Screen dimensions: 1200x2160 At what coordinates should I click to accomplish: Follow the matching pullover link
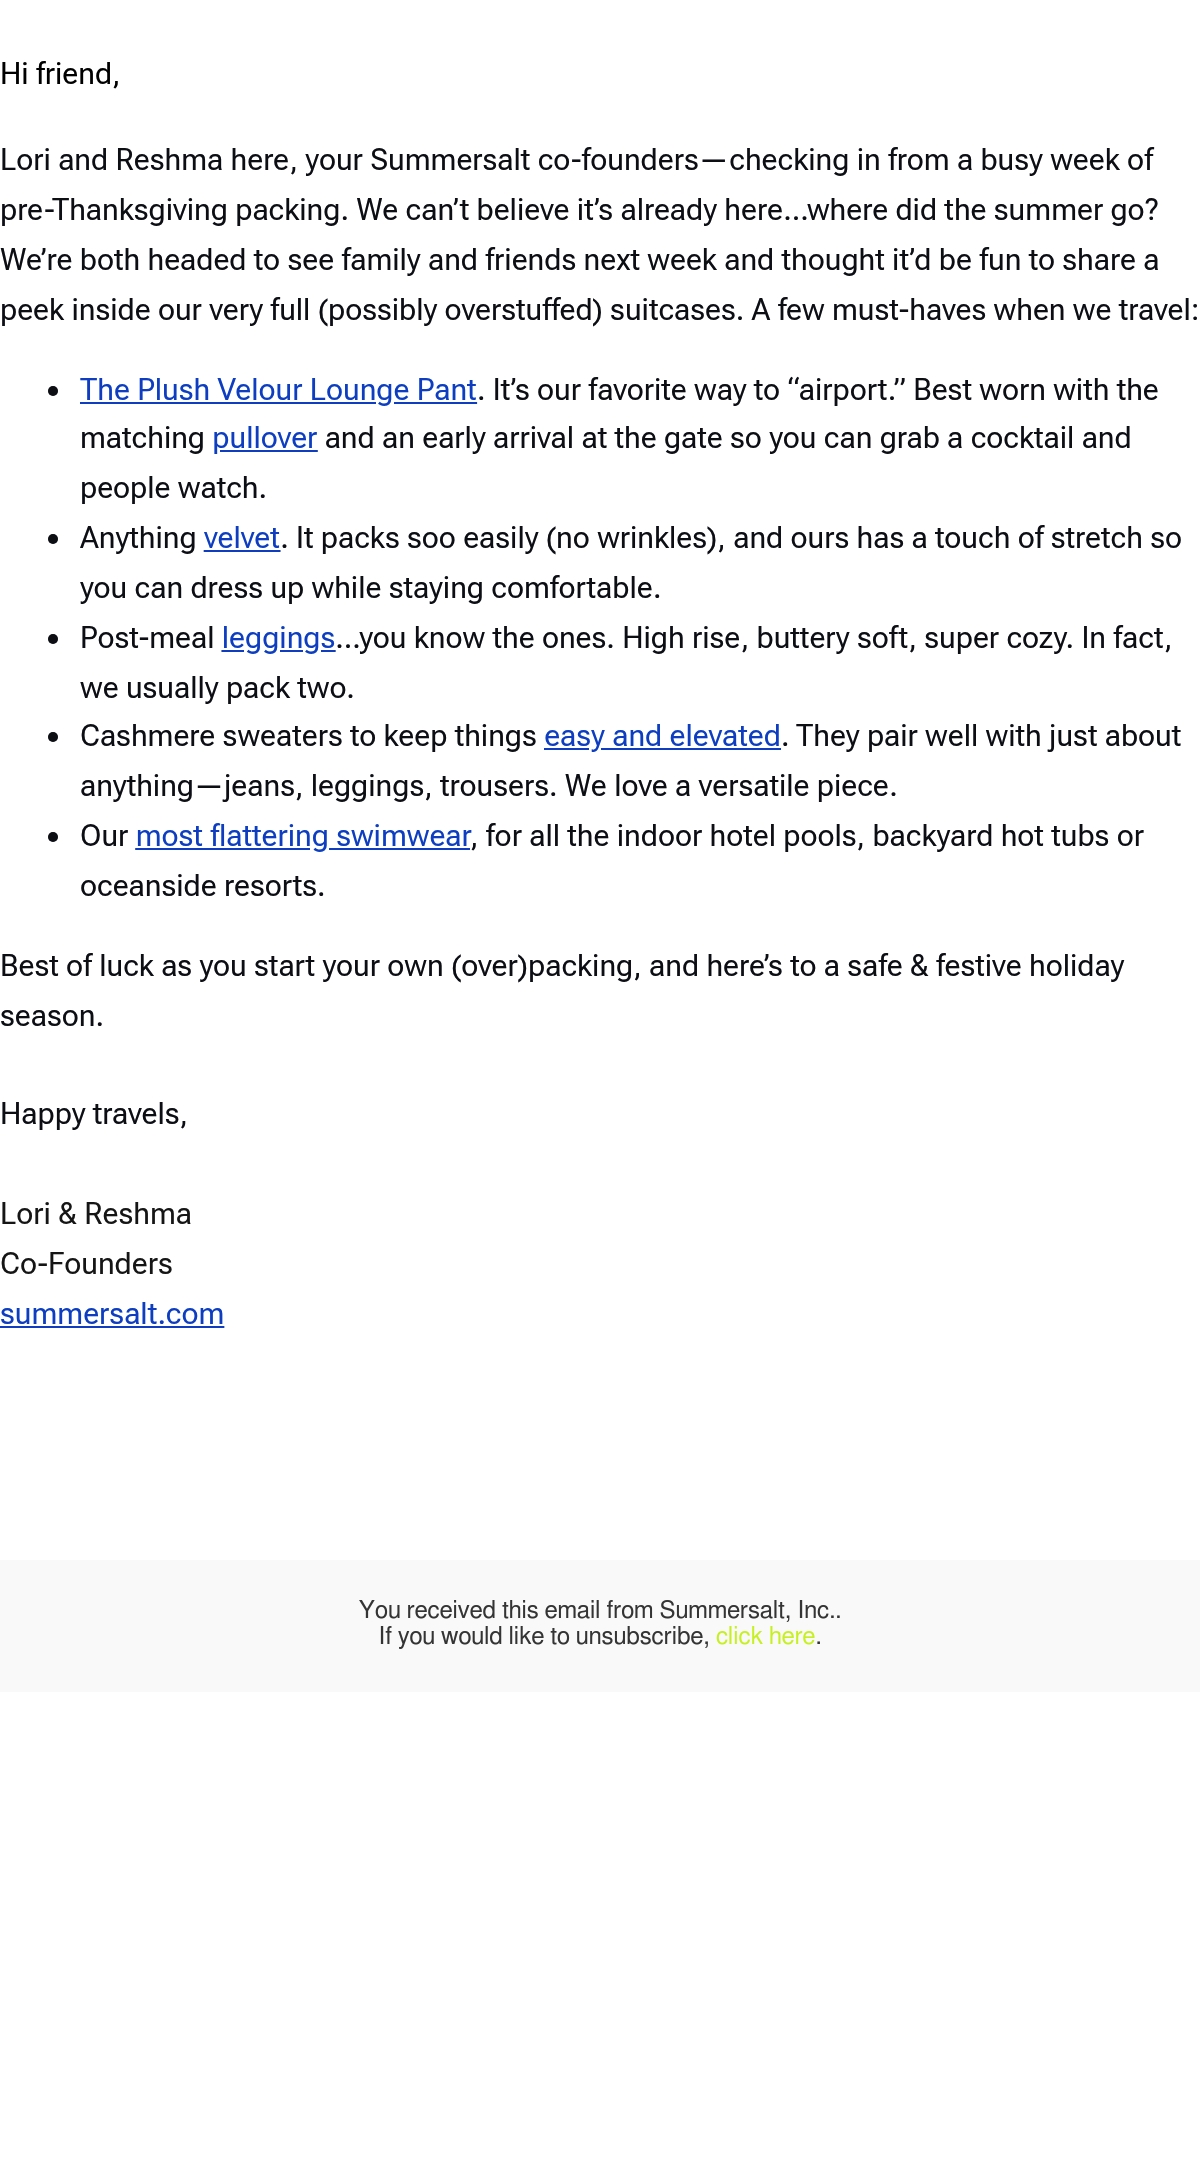(x=265, y=438)
